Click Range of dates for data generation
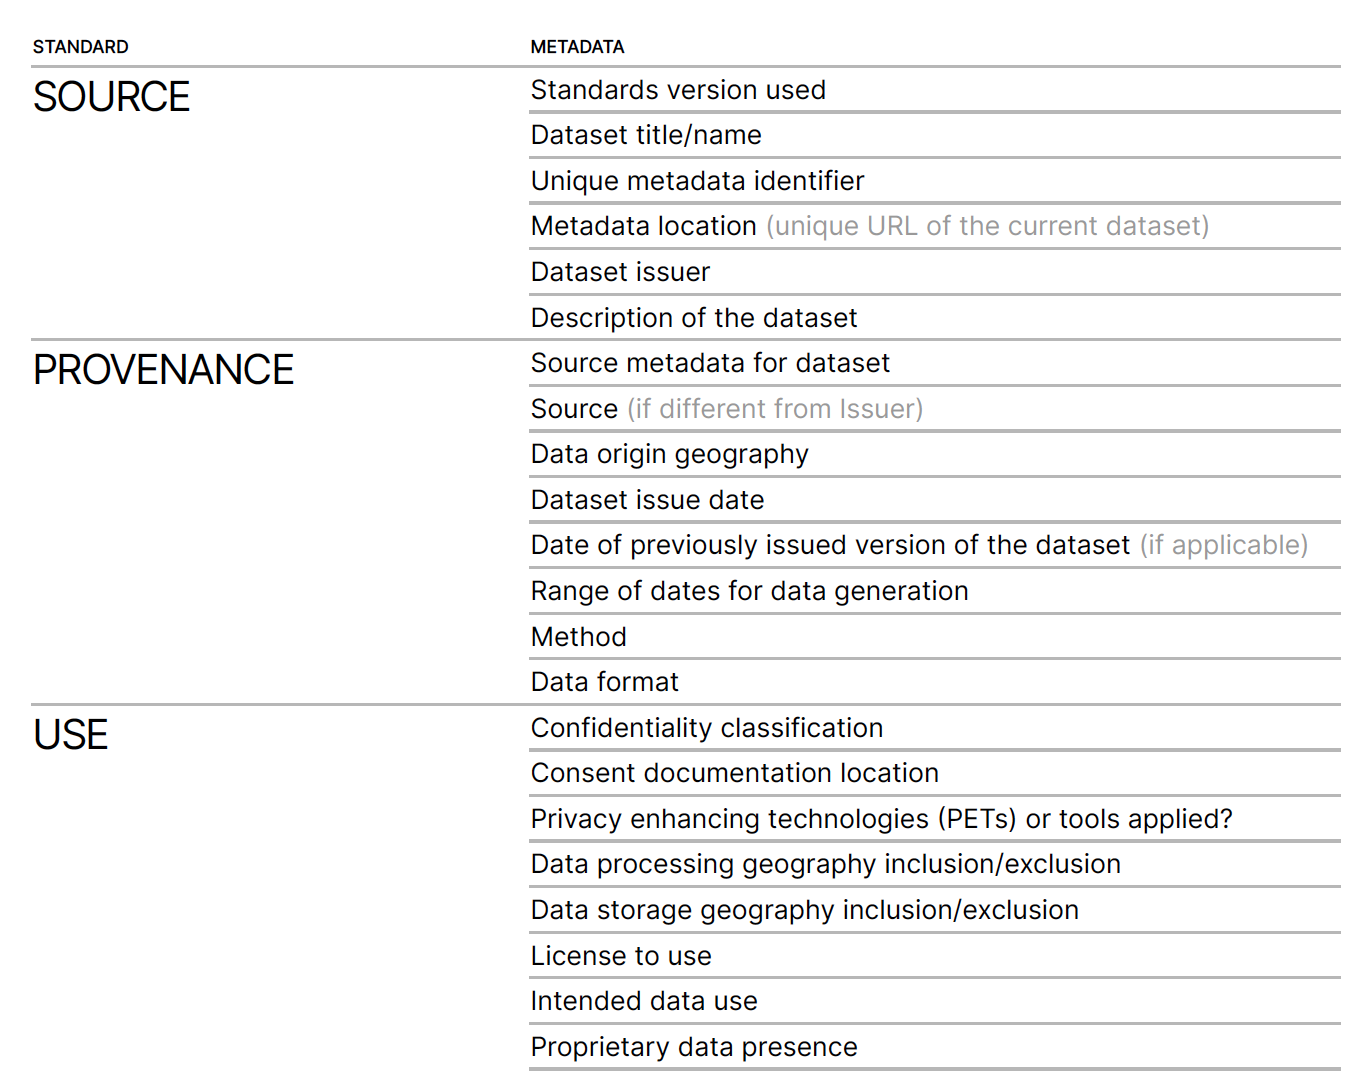This screenshot has height=1084, width=1366. point(749,591)
